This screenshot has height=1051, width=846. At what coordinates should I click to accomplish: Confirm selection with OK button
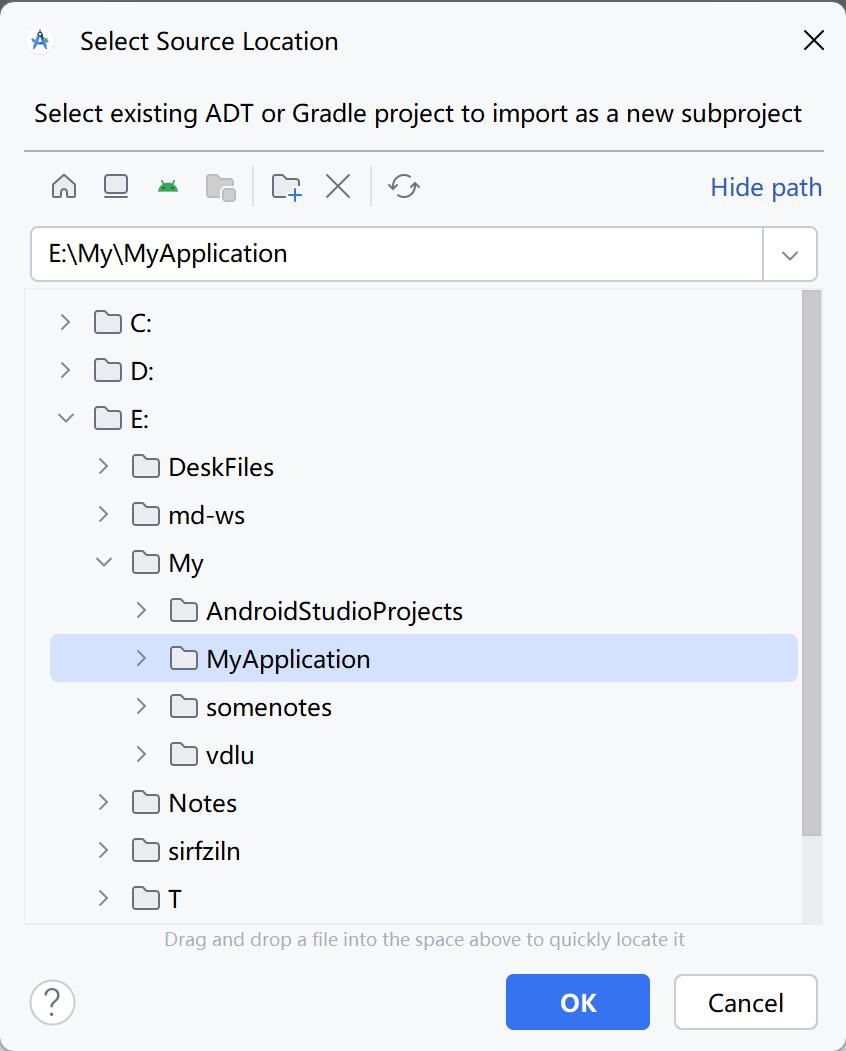tap(578, 1002)
